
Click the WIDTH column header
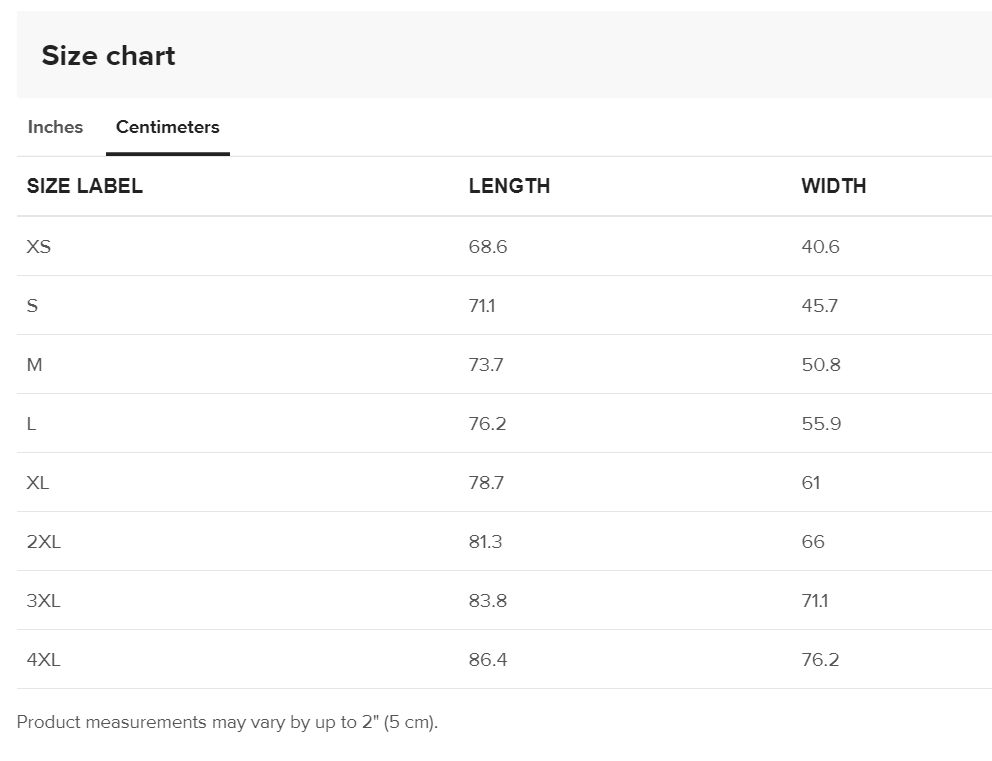(x=833, y=186)
